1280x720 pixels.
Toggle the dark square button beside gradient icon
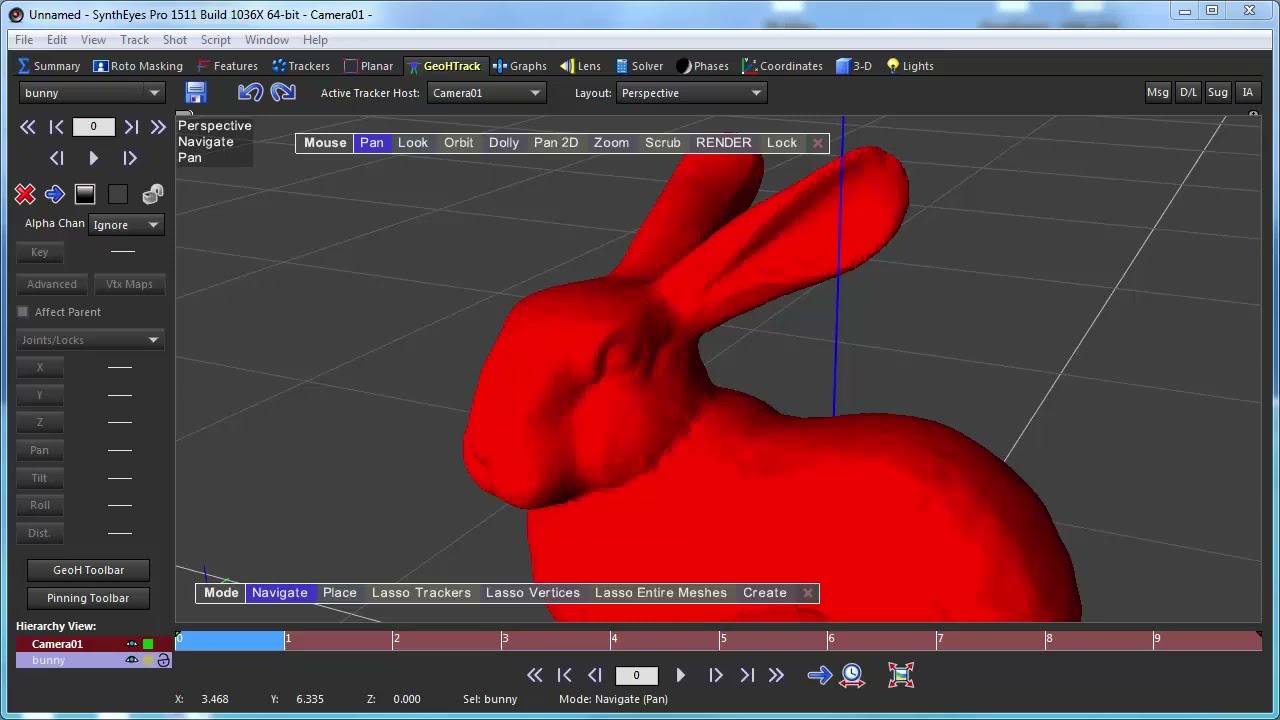click(118, 194)
